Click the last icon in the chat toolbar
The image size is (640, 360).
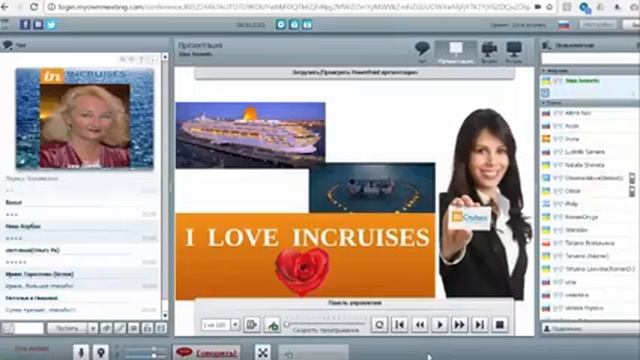[x=161, y=328]
